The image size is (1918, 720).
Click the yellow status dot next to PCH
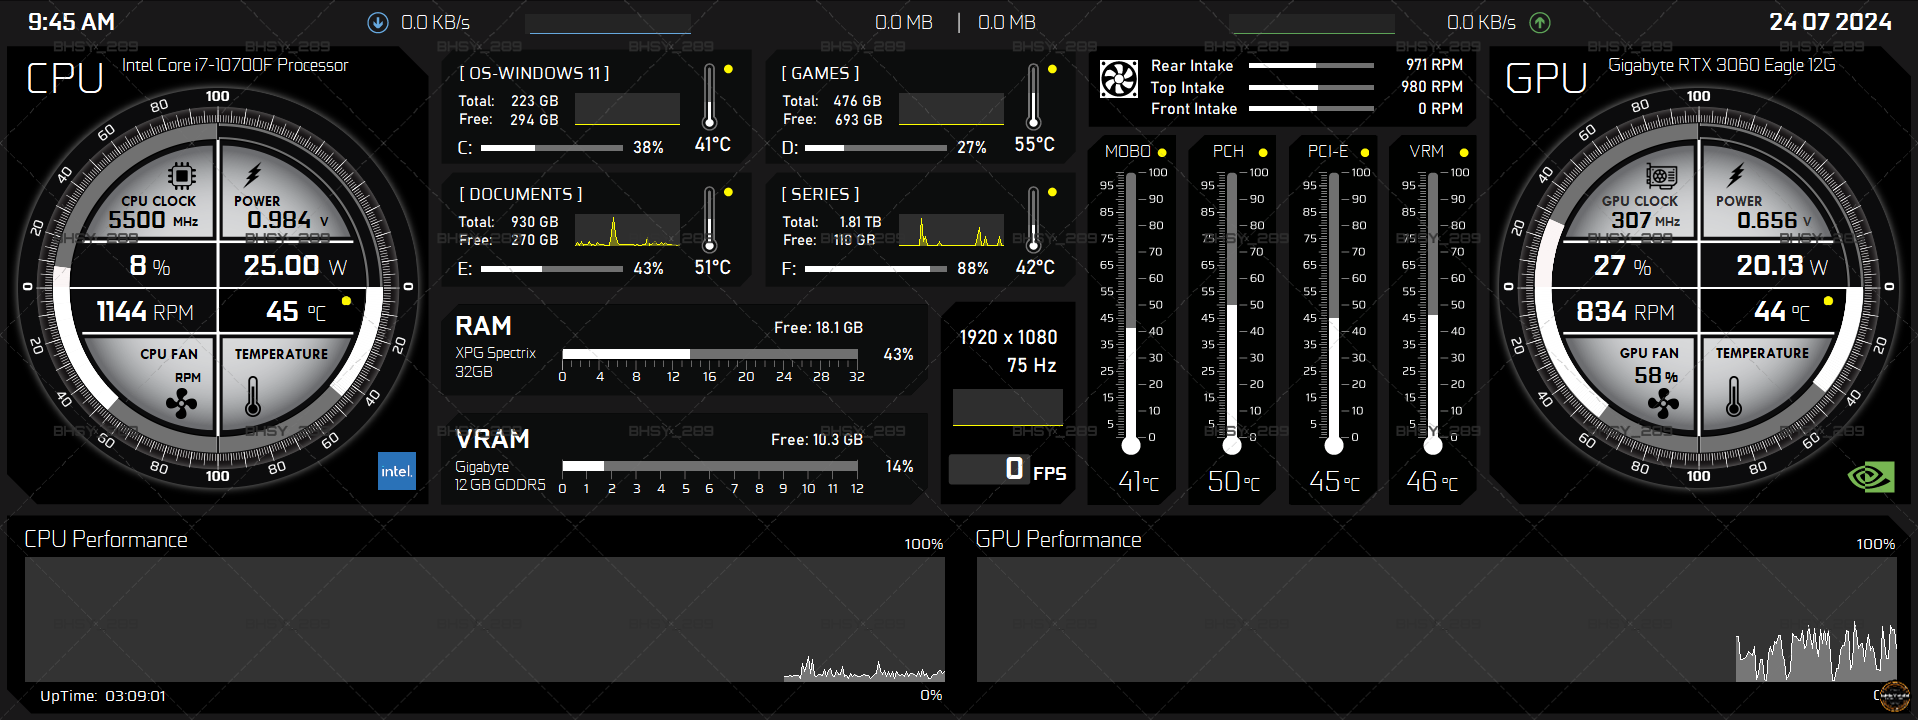[1263, 153]
